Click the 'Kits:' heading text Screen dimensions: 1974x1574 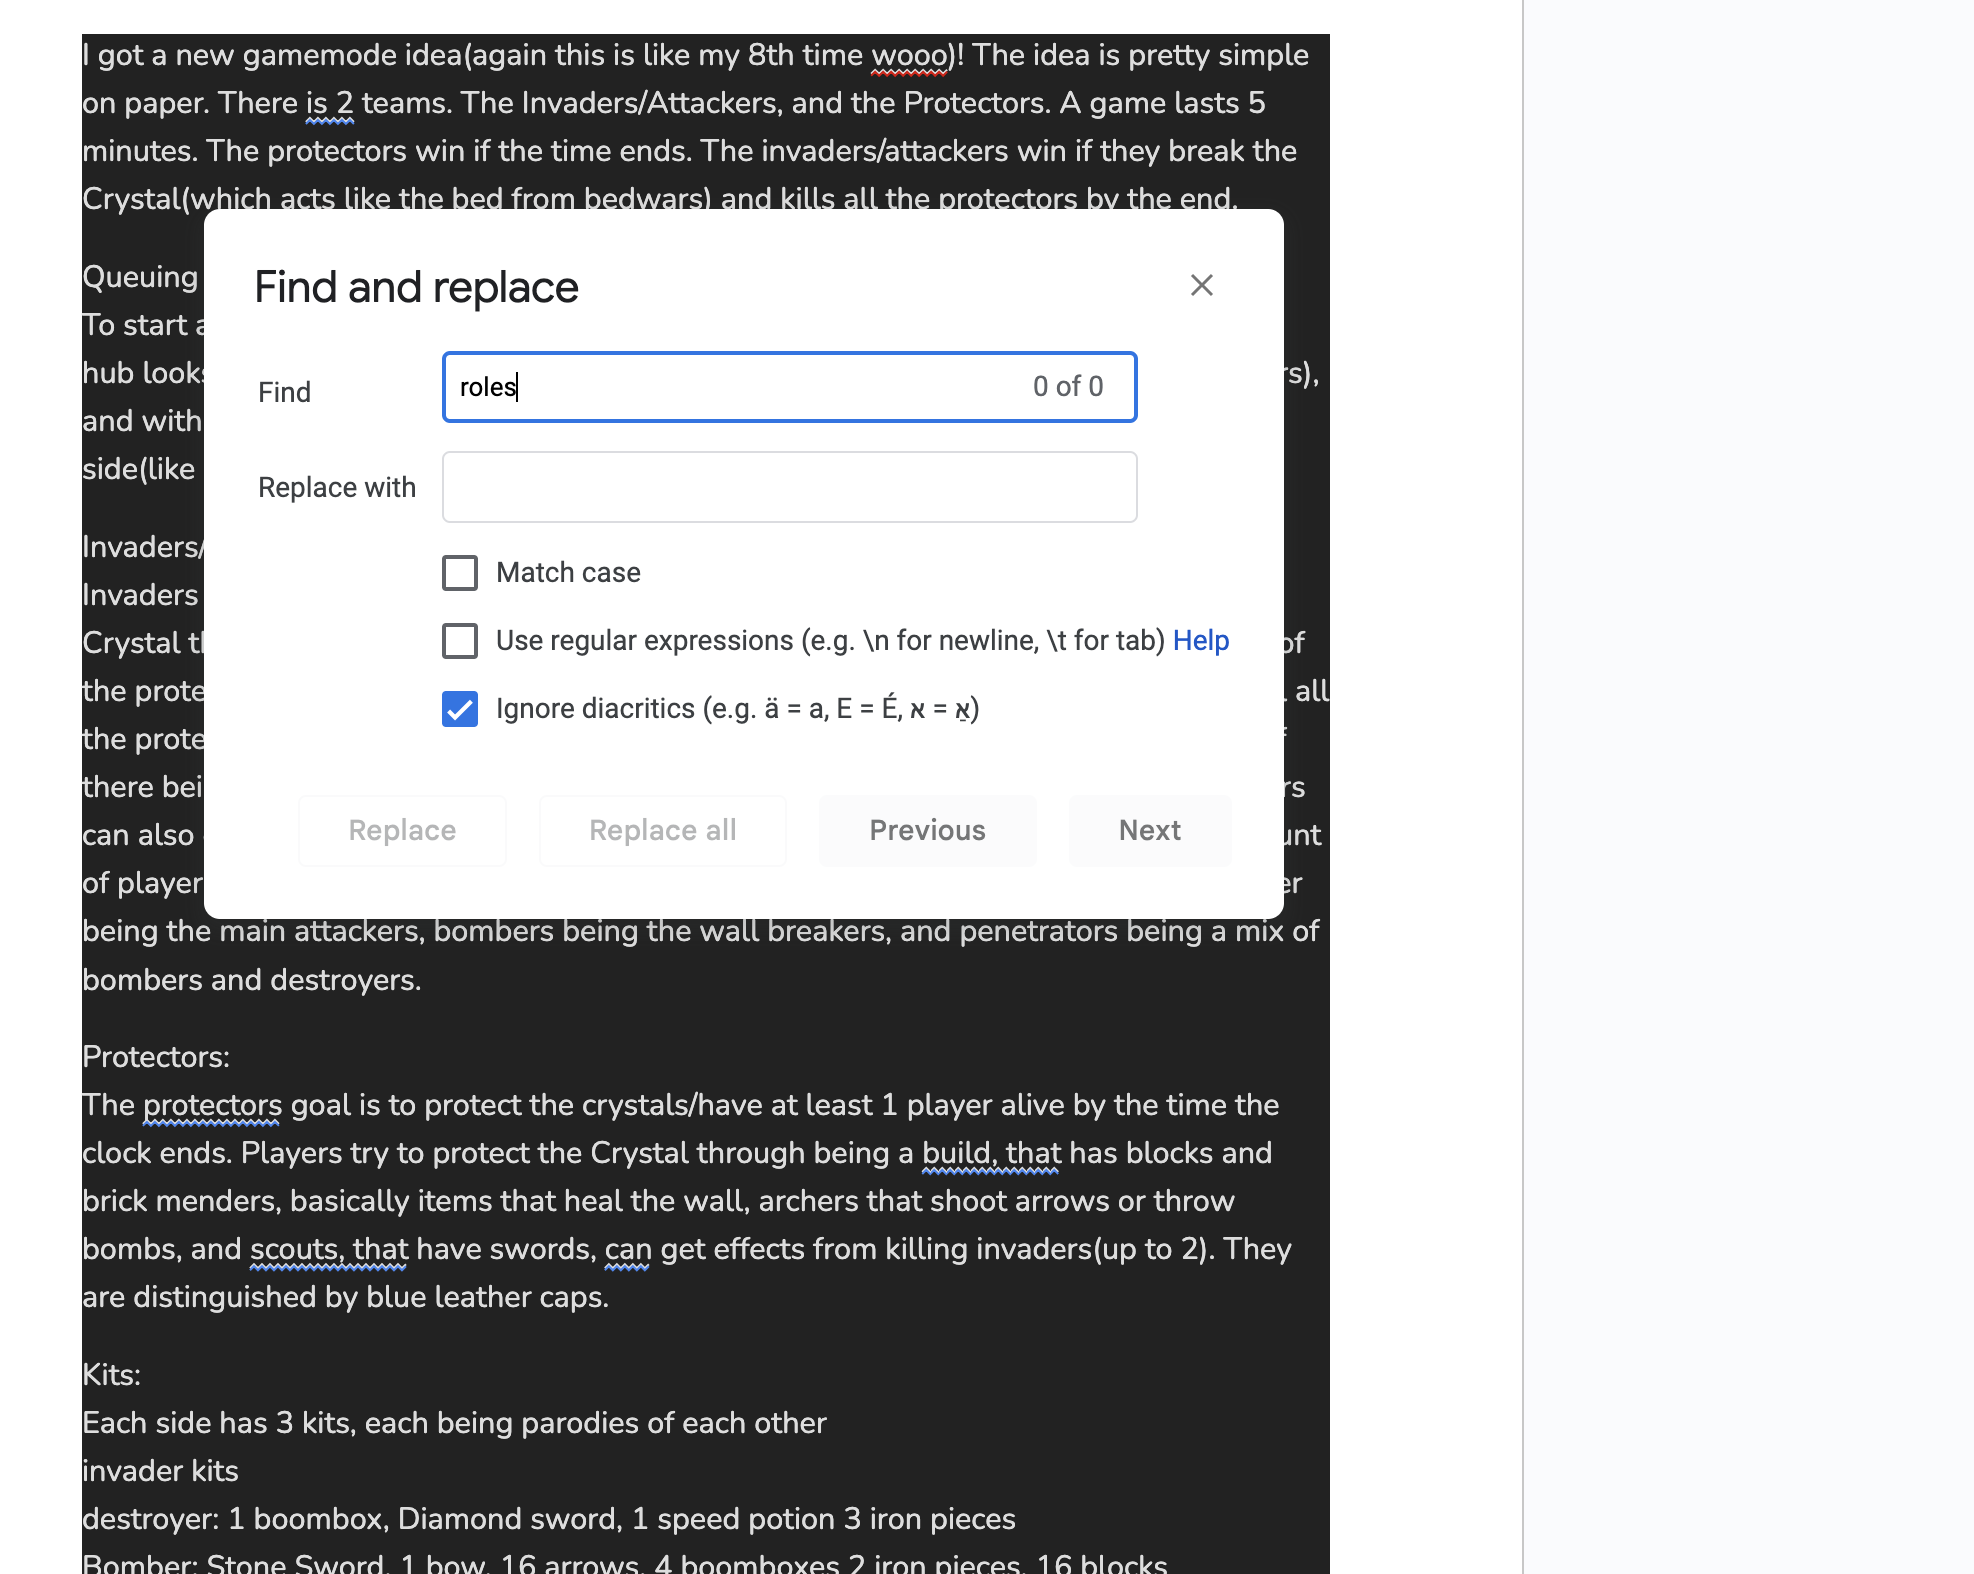click(111, 1375)
